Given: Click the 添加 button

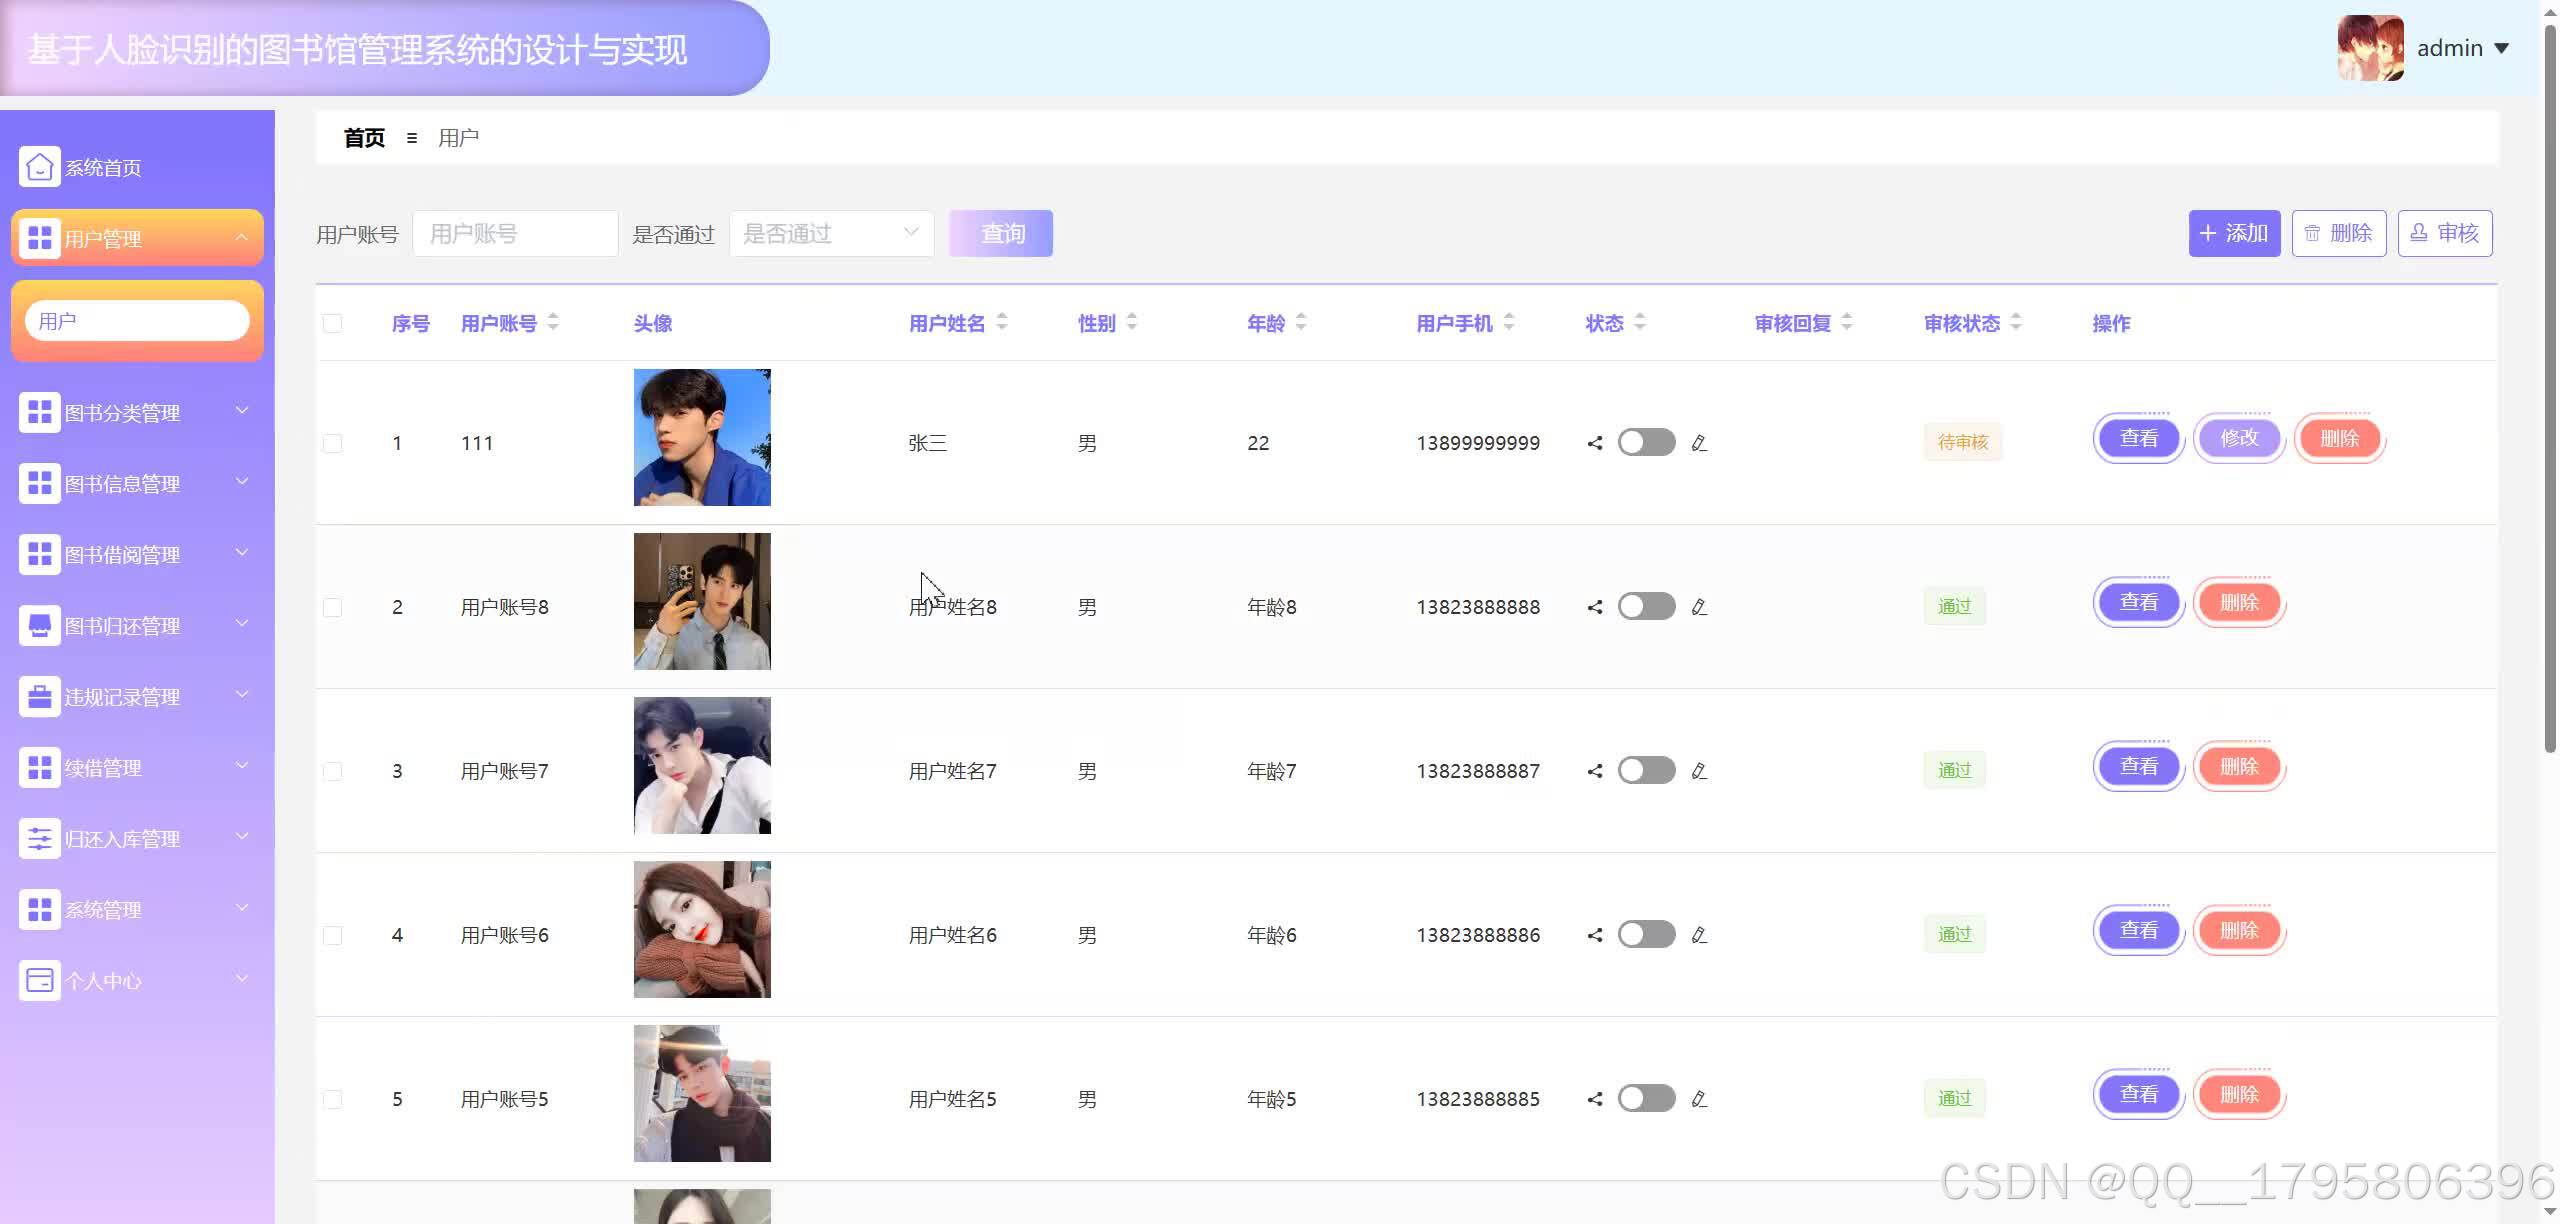Looking at the screenshot, I should (2233, 234).
